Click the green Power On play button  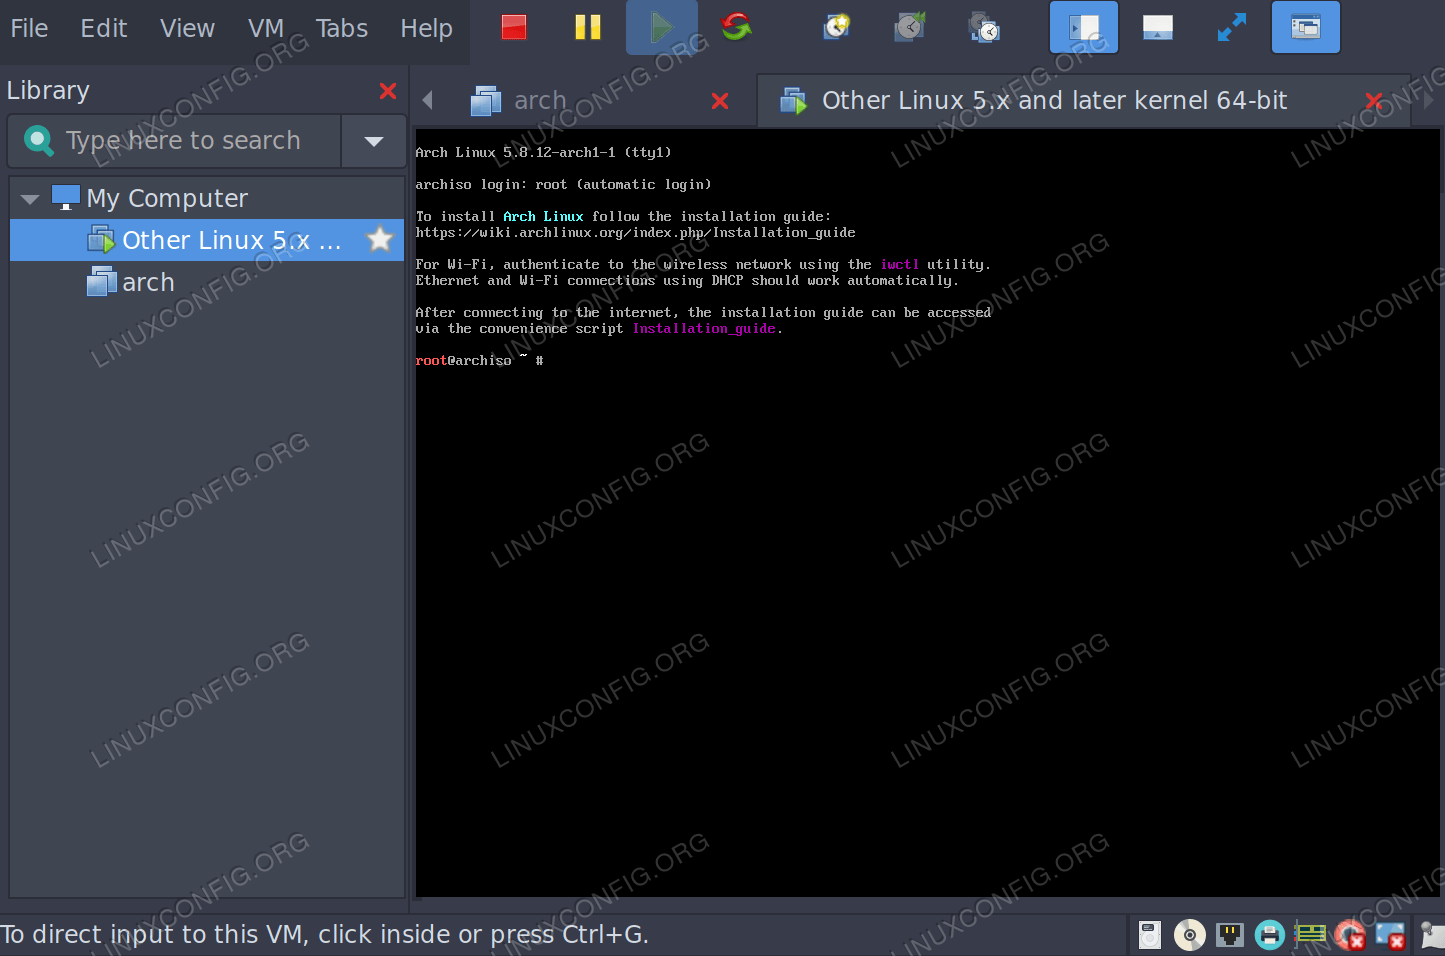point(662,27)
